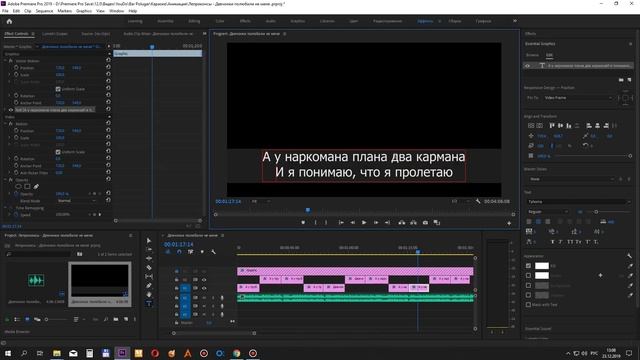Open the Tahoma font dropdown

click(578, 202)
